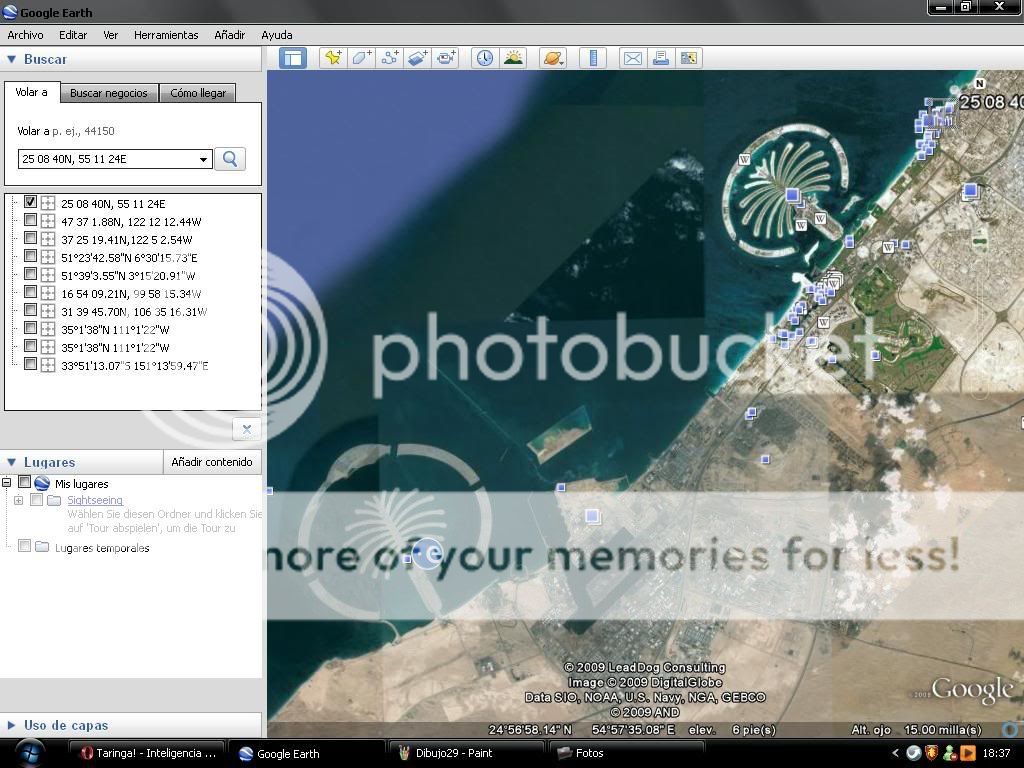Open the Añadir menu
The image size is (1024, 768).
click(229, 35)
